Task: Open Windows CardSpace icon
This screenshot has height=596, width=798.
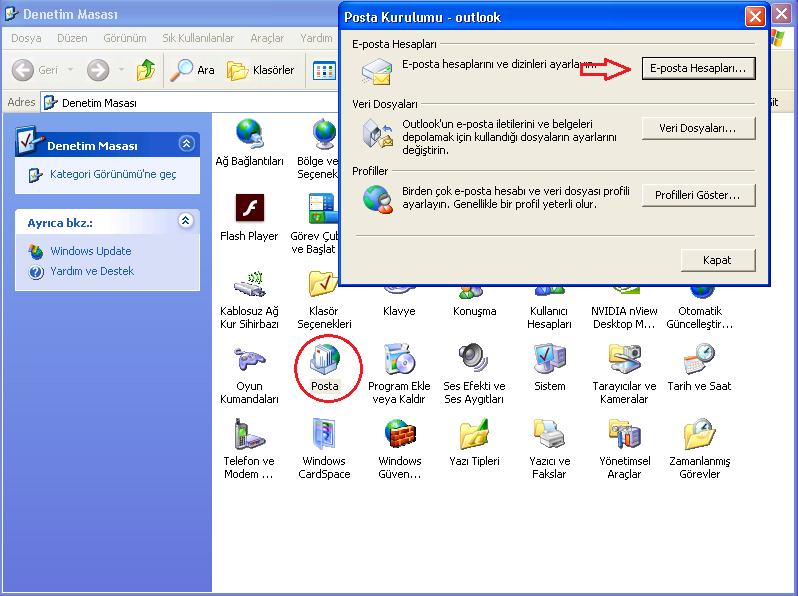Action: [324, 448]
